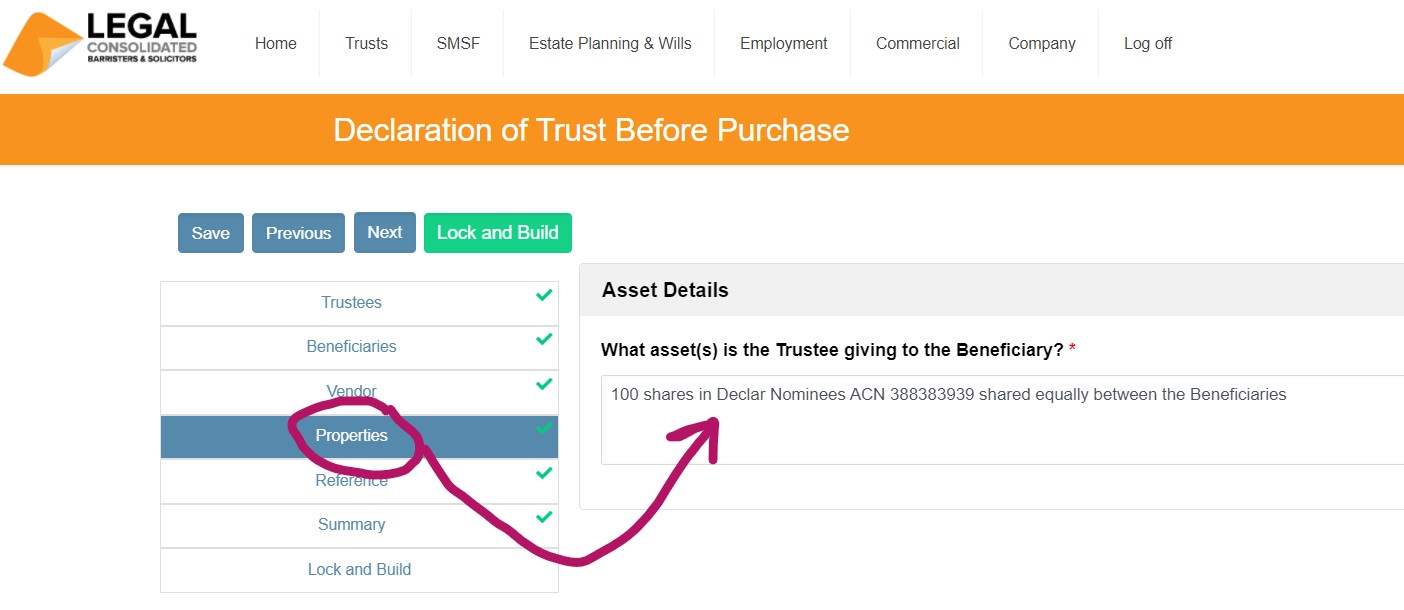Select the Trustees section in the sidebar
This screenshot has width=1404, height=610.
(x=351, y=302)
